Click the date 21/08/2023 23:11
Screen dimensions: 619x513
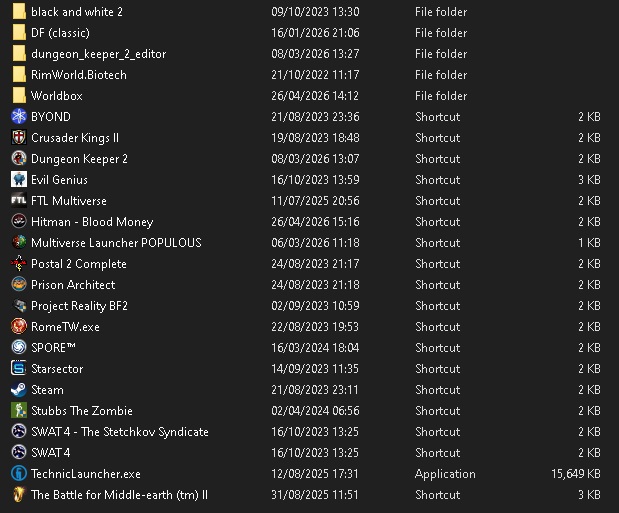315,390
